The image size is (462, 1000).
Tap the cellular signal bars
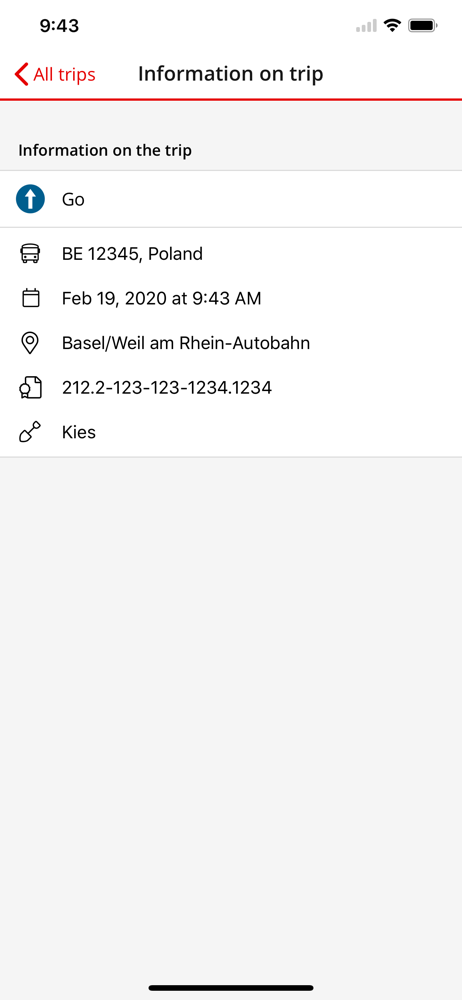pos(366,26)
